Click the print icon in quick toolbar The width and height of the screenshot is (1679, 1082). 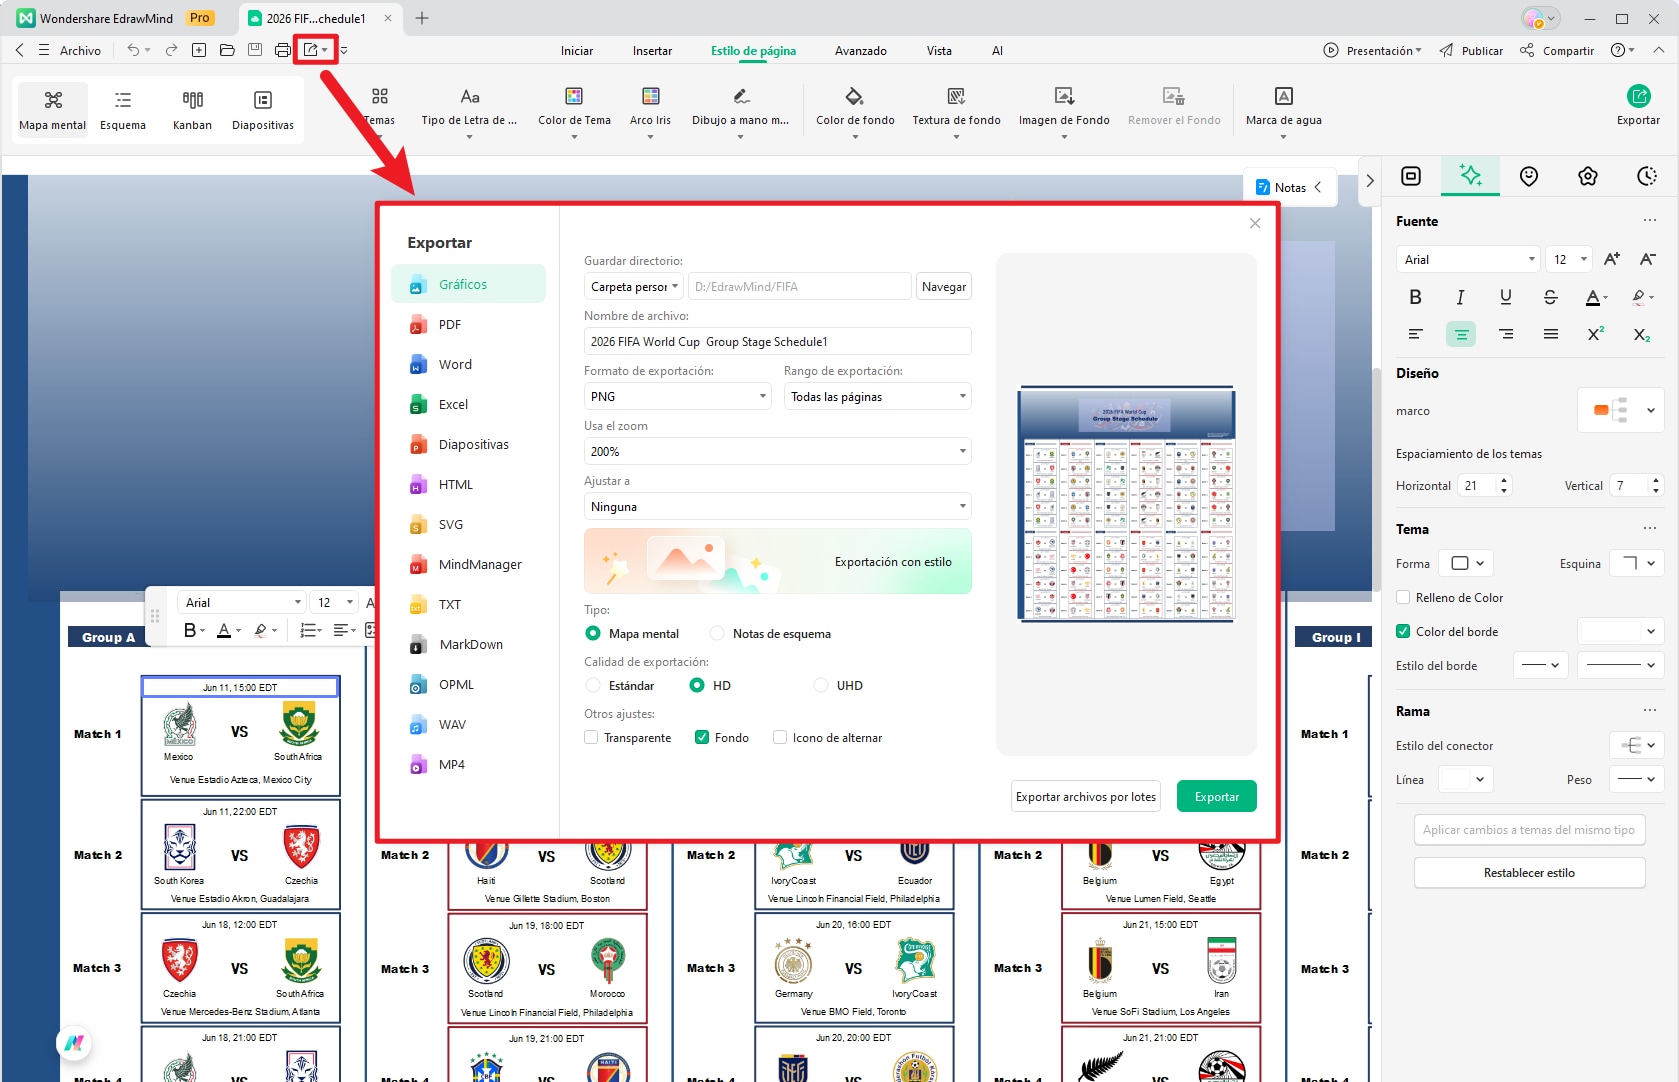pos(283,50)
